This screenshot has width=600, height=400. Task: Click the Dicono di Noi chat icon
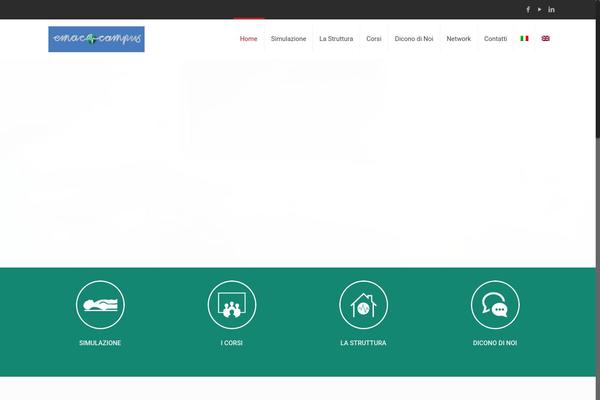click(495, 304)
